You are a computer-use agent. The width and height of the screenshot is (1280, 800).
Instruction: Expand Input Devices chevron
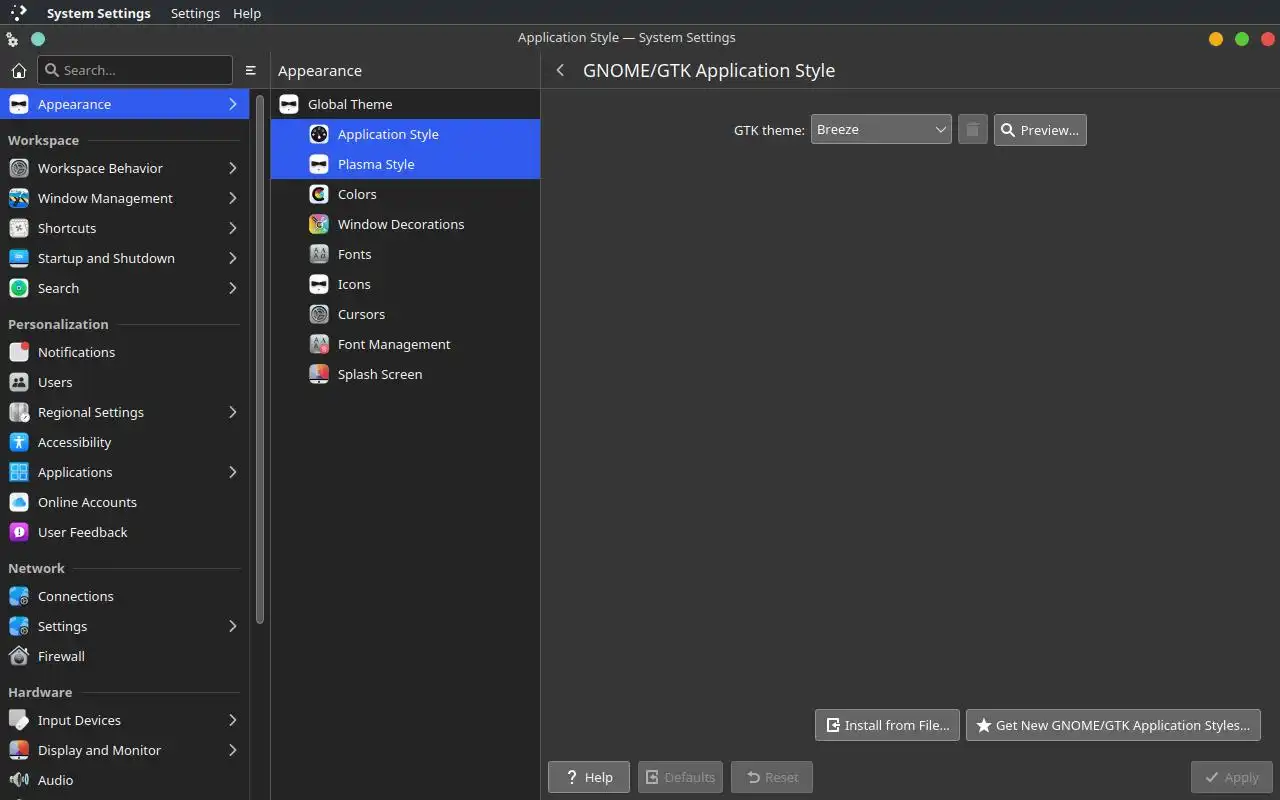click(x=232, y=720)
